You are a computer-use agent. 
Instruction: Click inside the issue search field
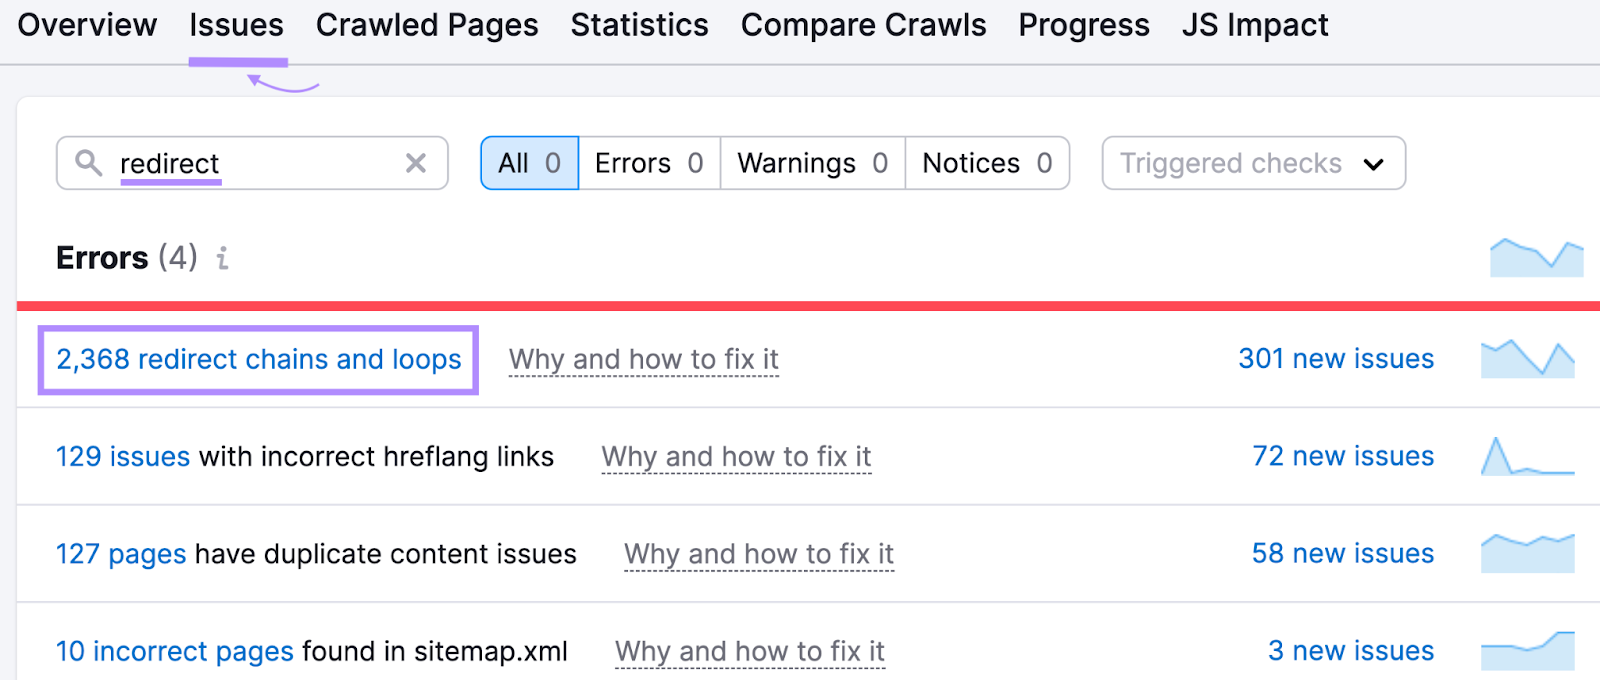tap(250, 162)
